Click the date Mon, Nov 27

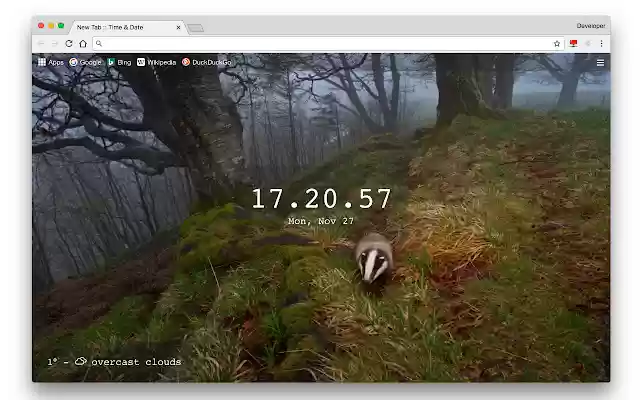321,221
